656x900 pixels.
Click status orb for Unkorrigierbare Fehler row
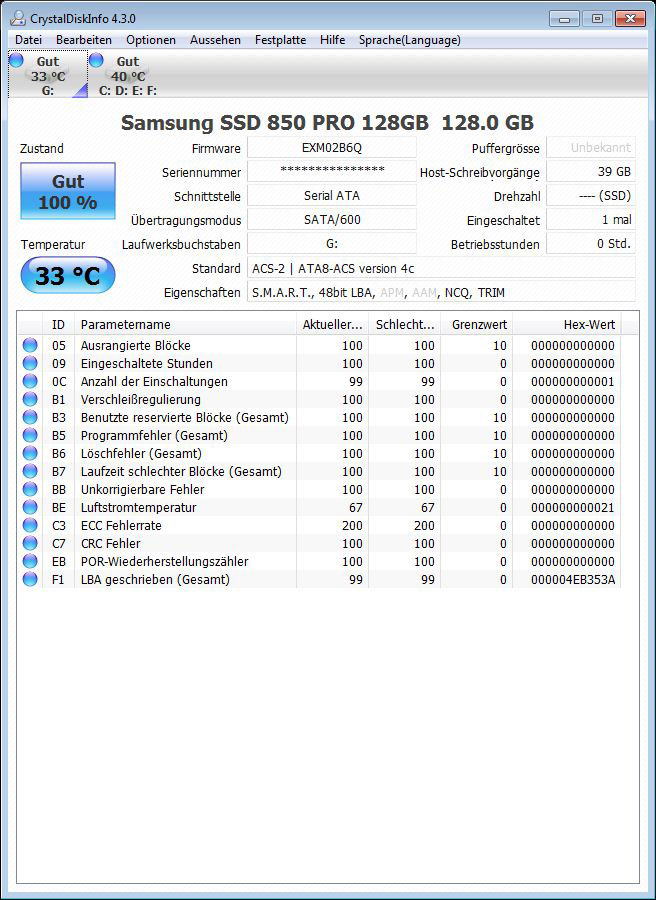tap(30, 489)
